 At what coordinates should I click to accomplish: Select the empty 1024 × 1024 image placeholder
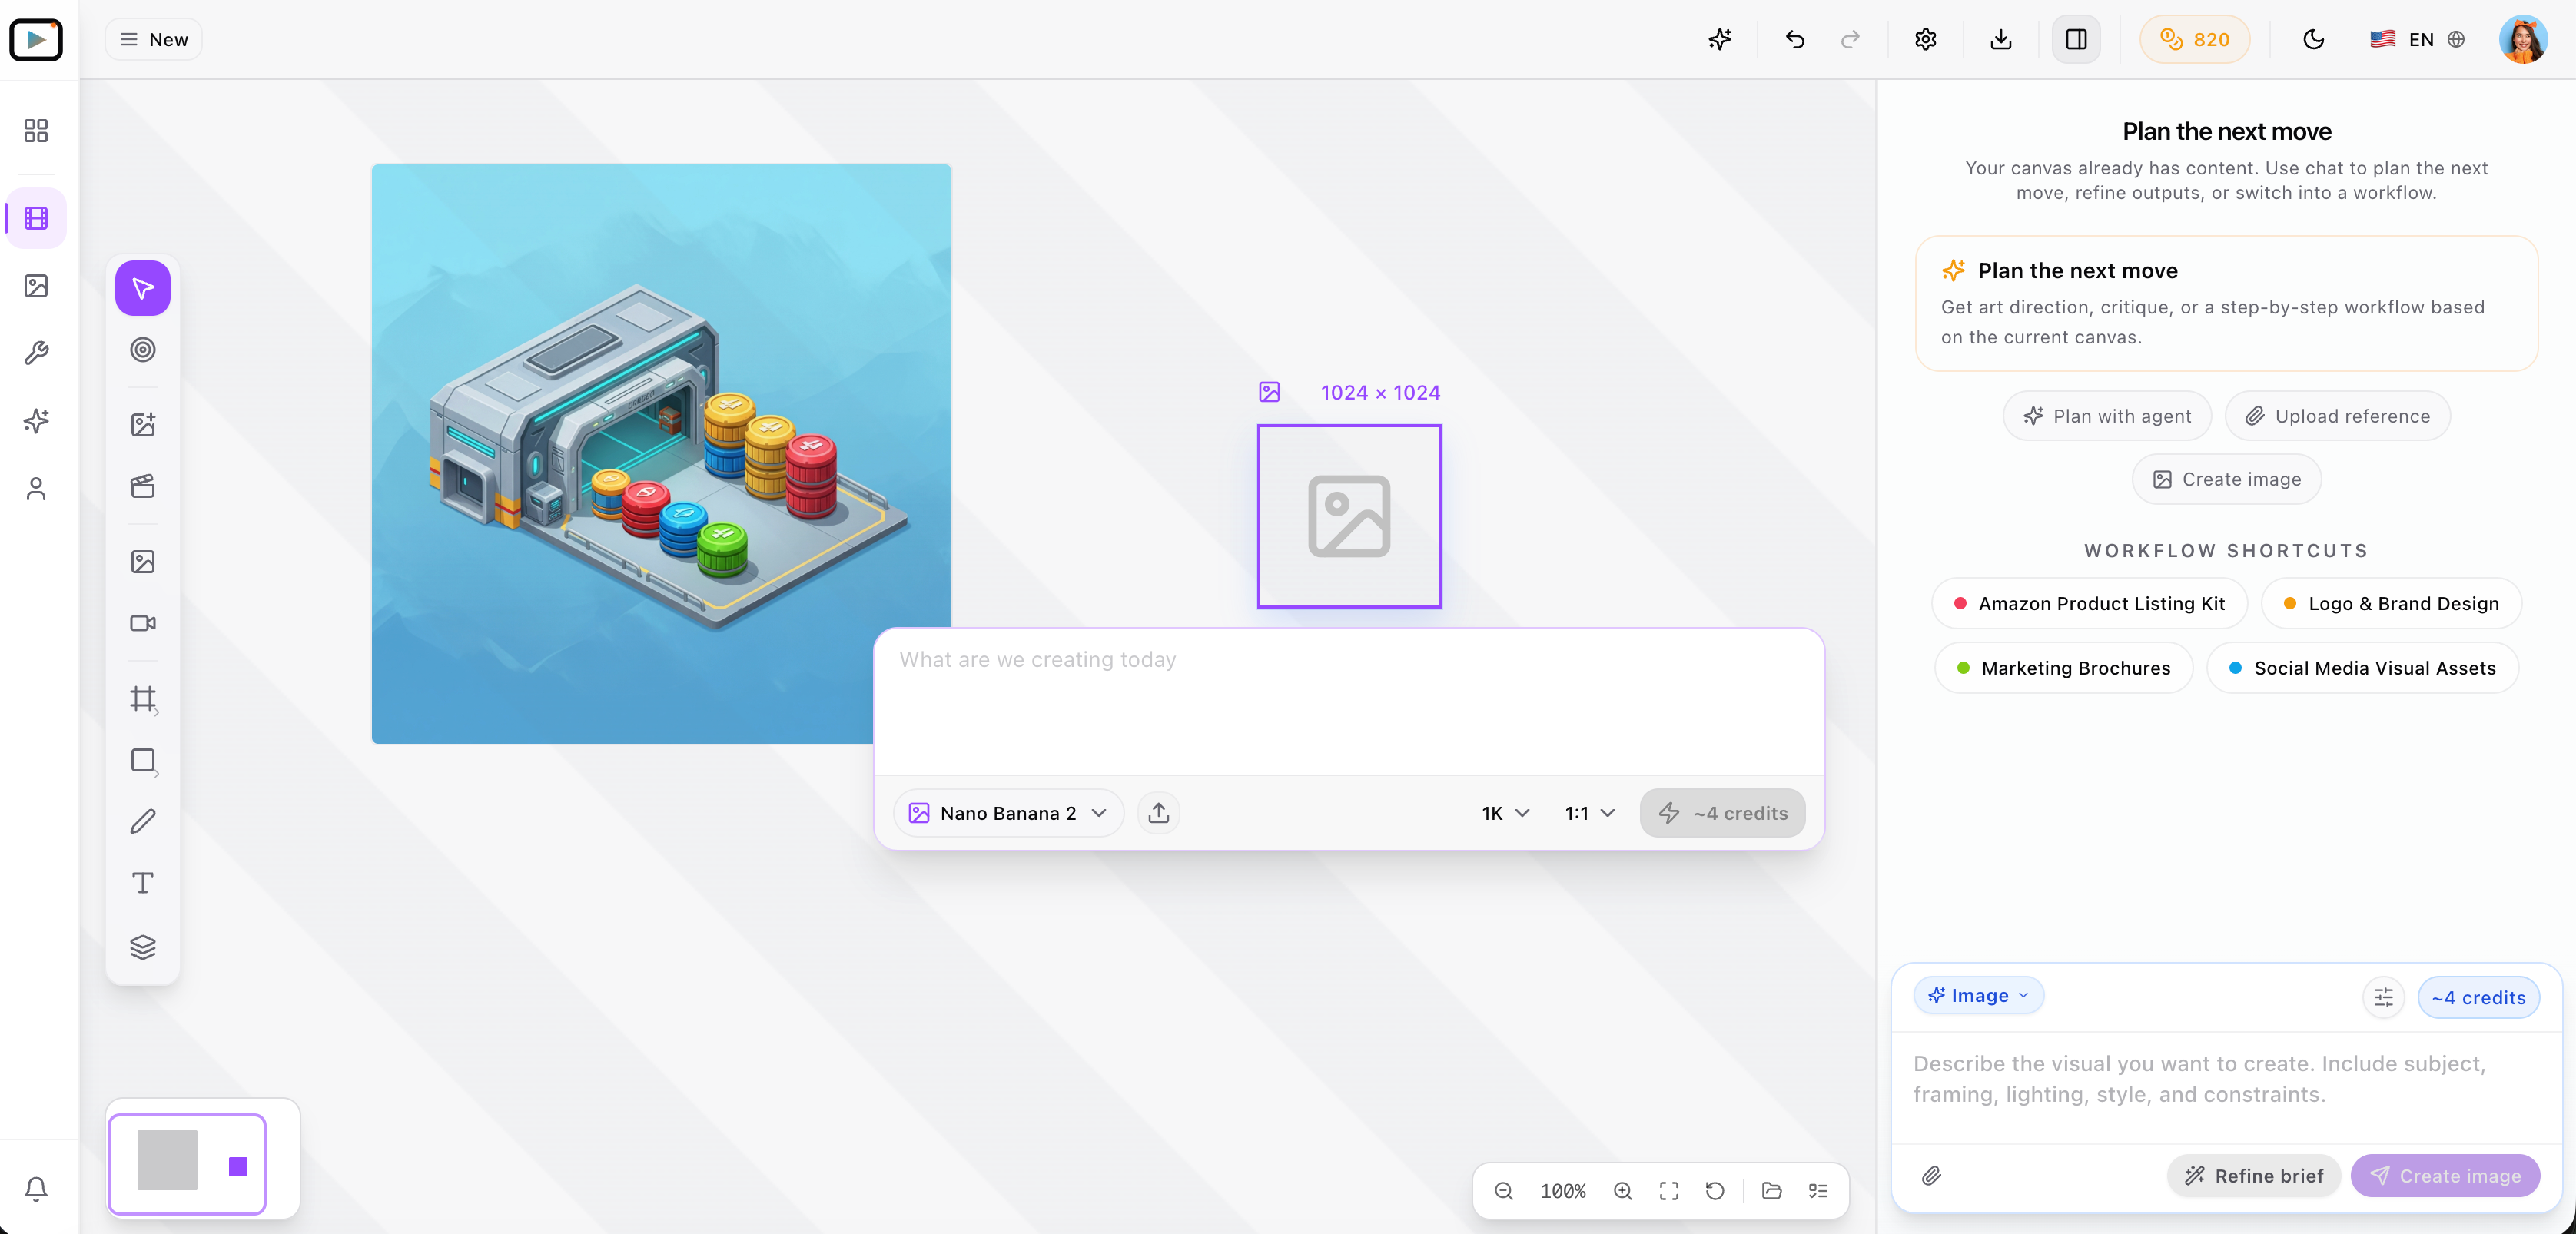click(1349, 516)
